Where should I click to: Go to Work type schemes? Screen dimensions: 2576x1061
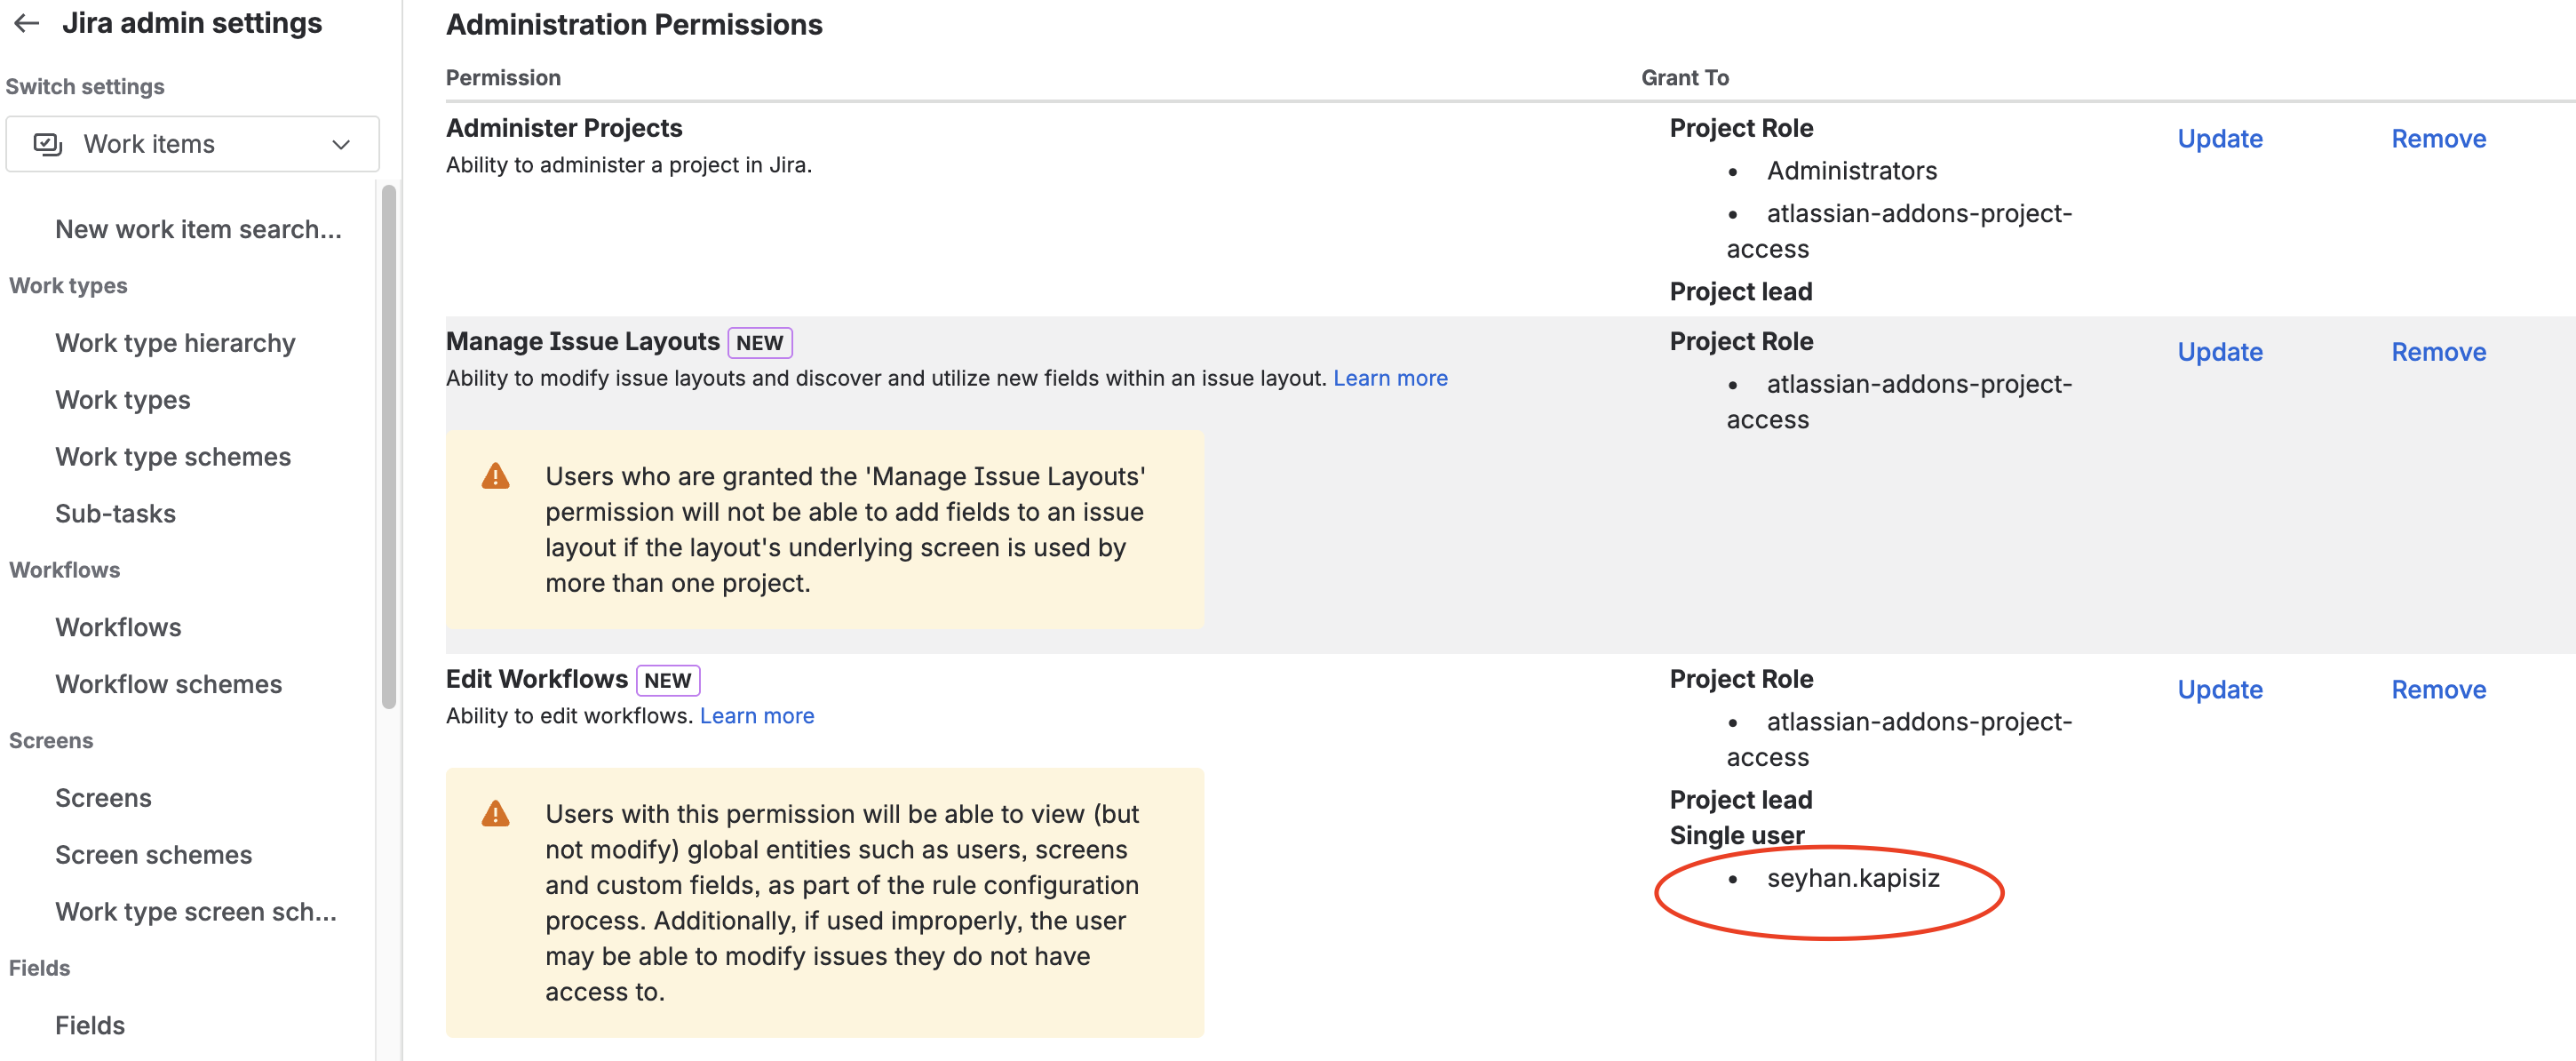tap(173, 457)
